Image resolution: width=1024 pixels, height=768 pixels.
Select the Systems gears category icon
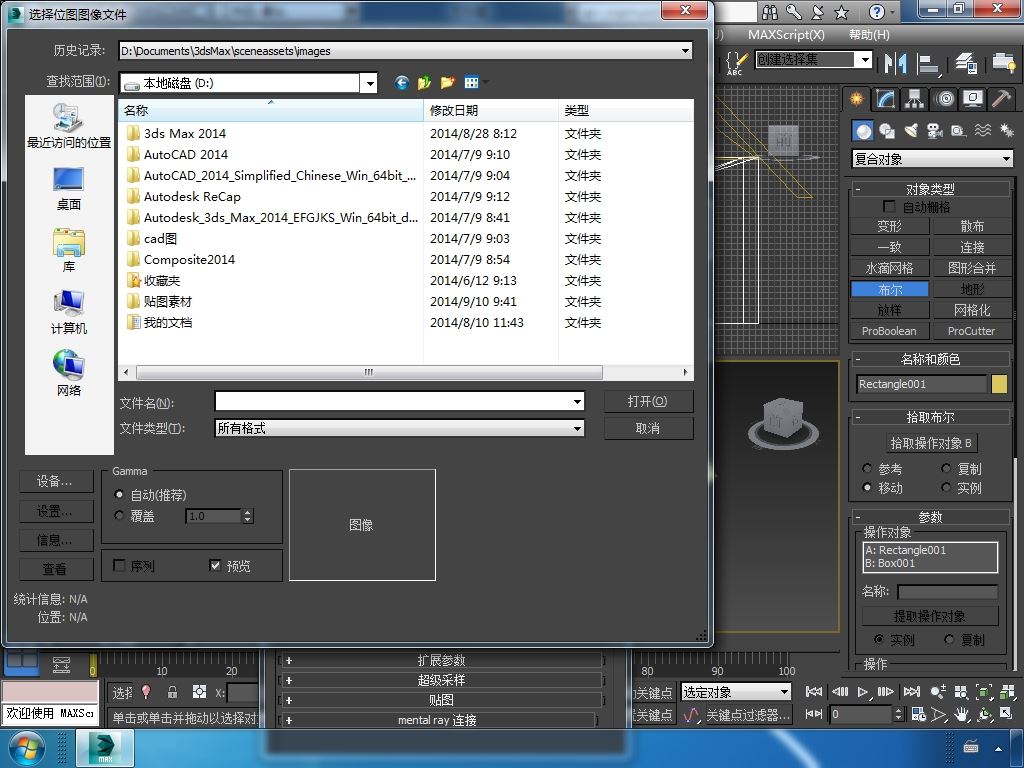click(x=1006, y=131)
